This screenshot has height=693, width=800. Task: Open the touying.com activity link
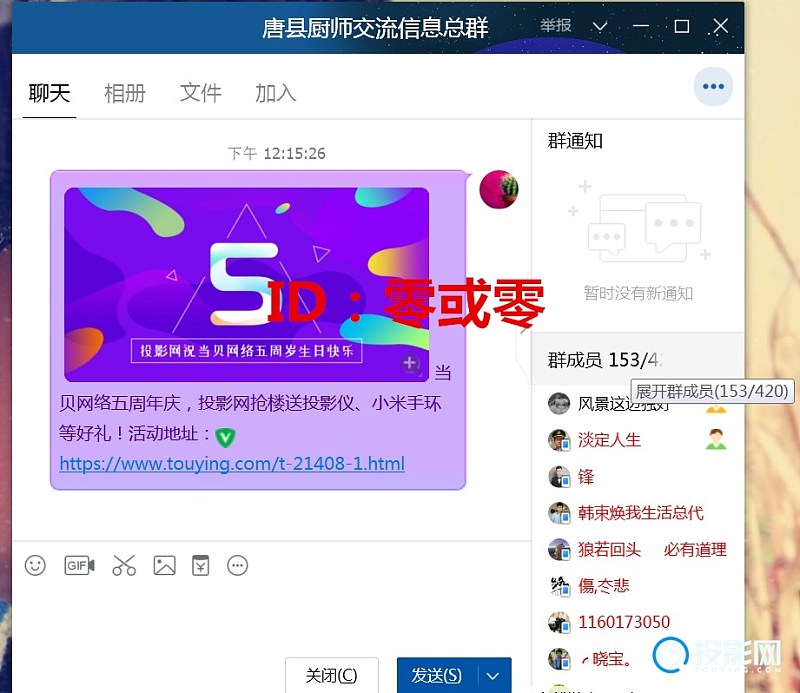(232, 463)
